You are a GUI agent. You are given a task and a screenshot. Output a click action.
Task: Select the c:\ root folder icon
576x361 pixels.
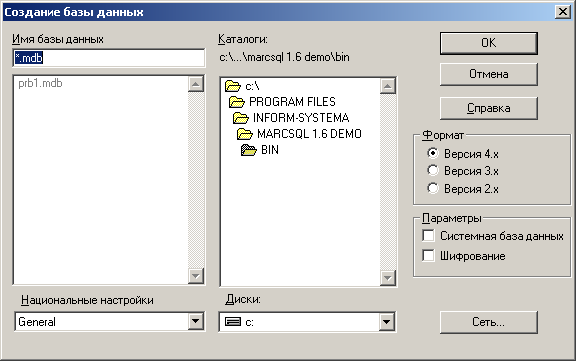coord(233,86)
